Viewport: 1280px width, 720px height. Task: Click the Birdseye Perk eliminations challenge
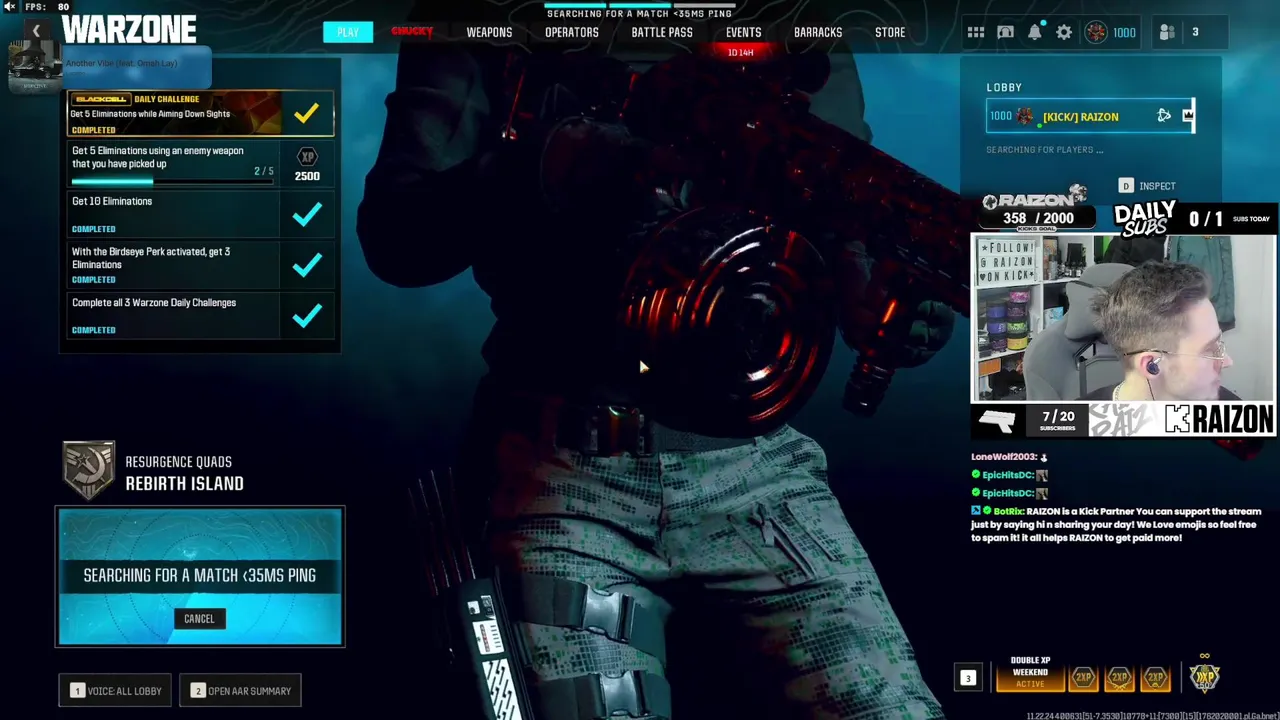200,265
